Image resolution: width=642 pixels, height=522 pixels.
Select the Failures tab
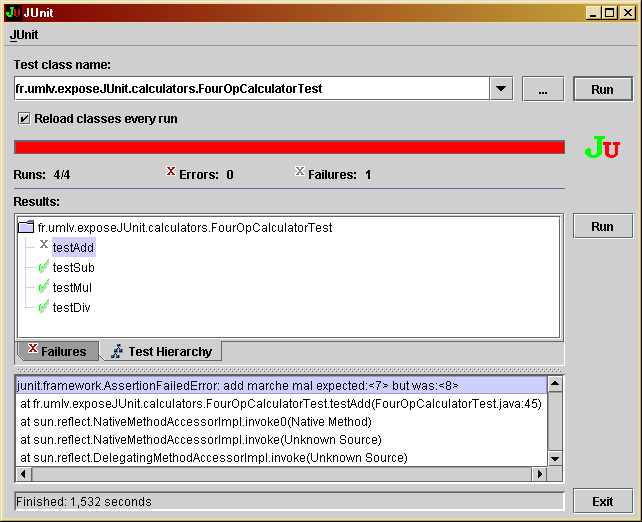58,351
